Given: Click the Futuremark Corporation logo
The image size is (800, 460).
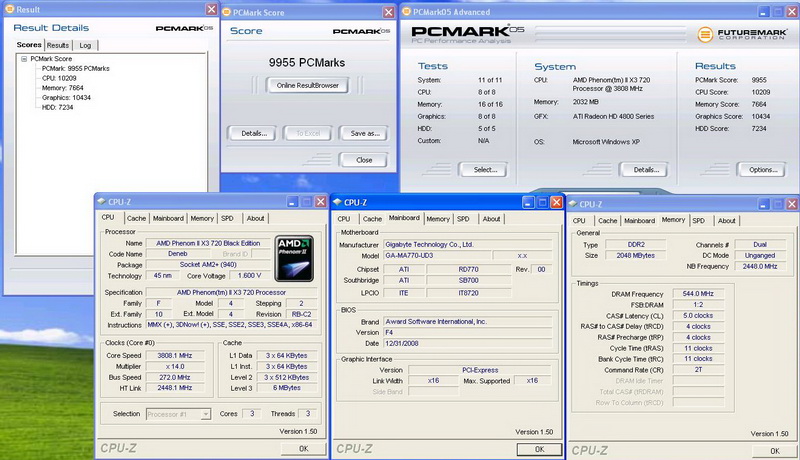Looking at the screenshot, I should (742, 34).
